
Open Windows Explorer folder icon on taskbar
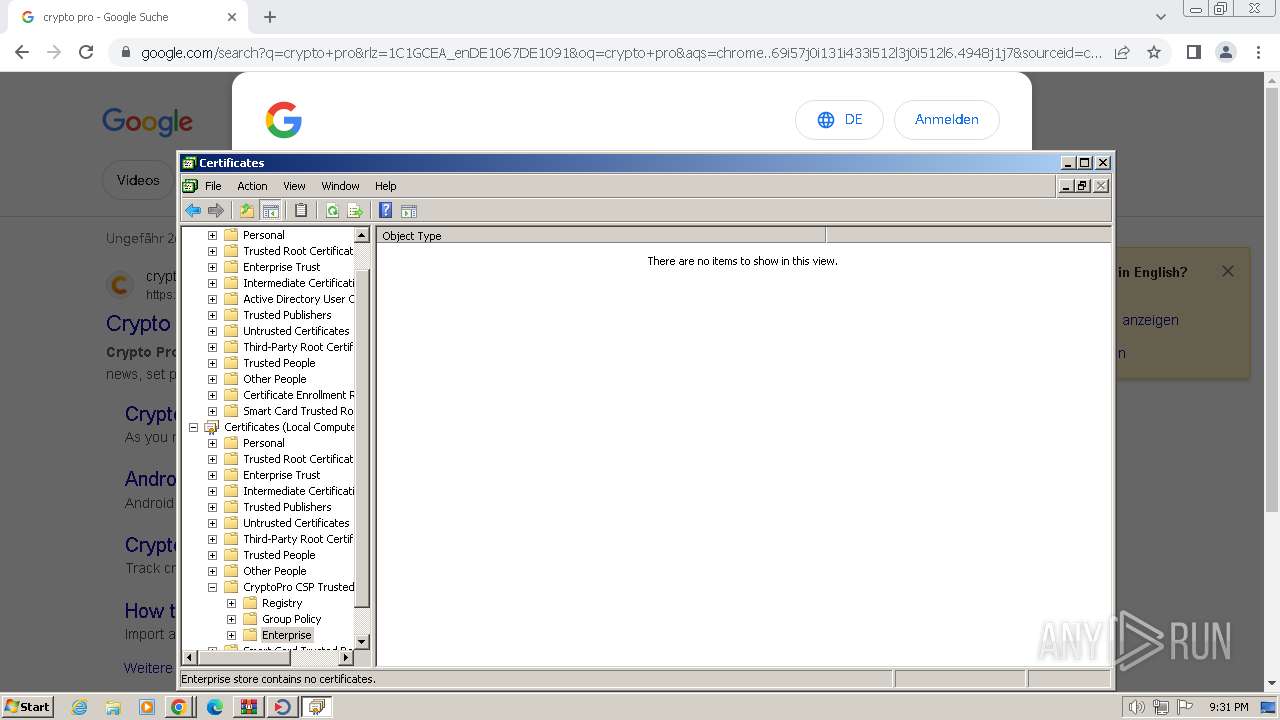113,707
